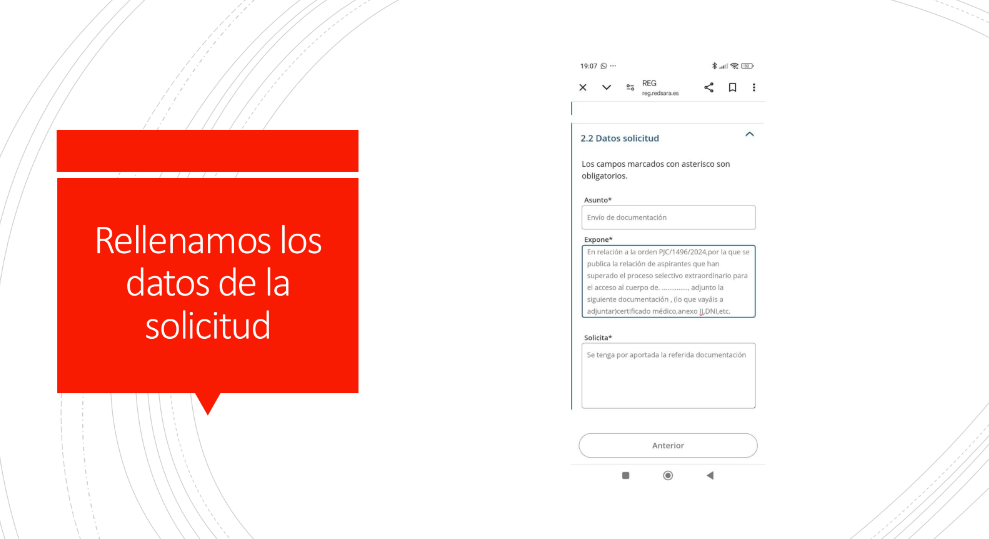Tap the Android back triangle button

click(x=710, y=475)
